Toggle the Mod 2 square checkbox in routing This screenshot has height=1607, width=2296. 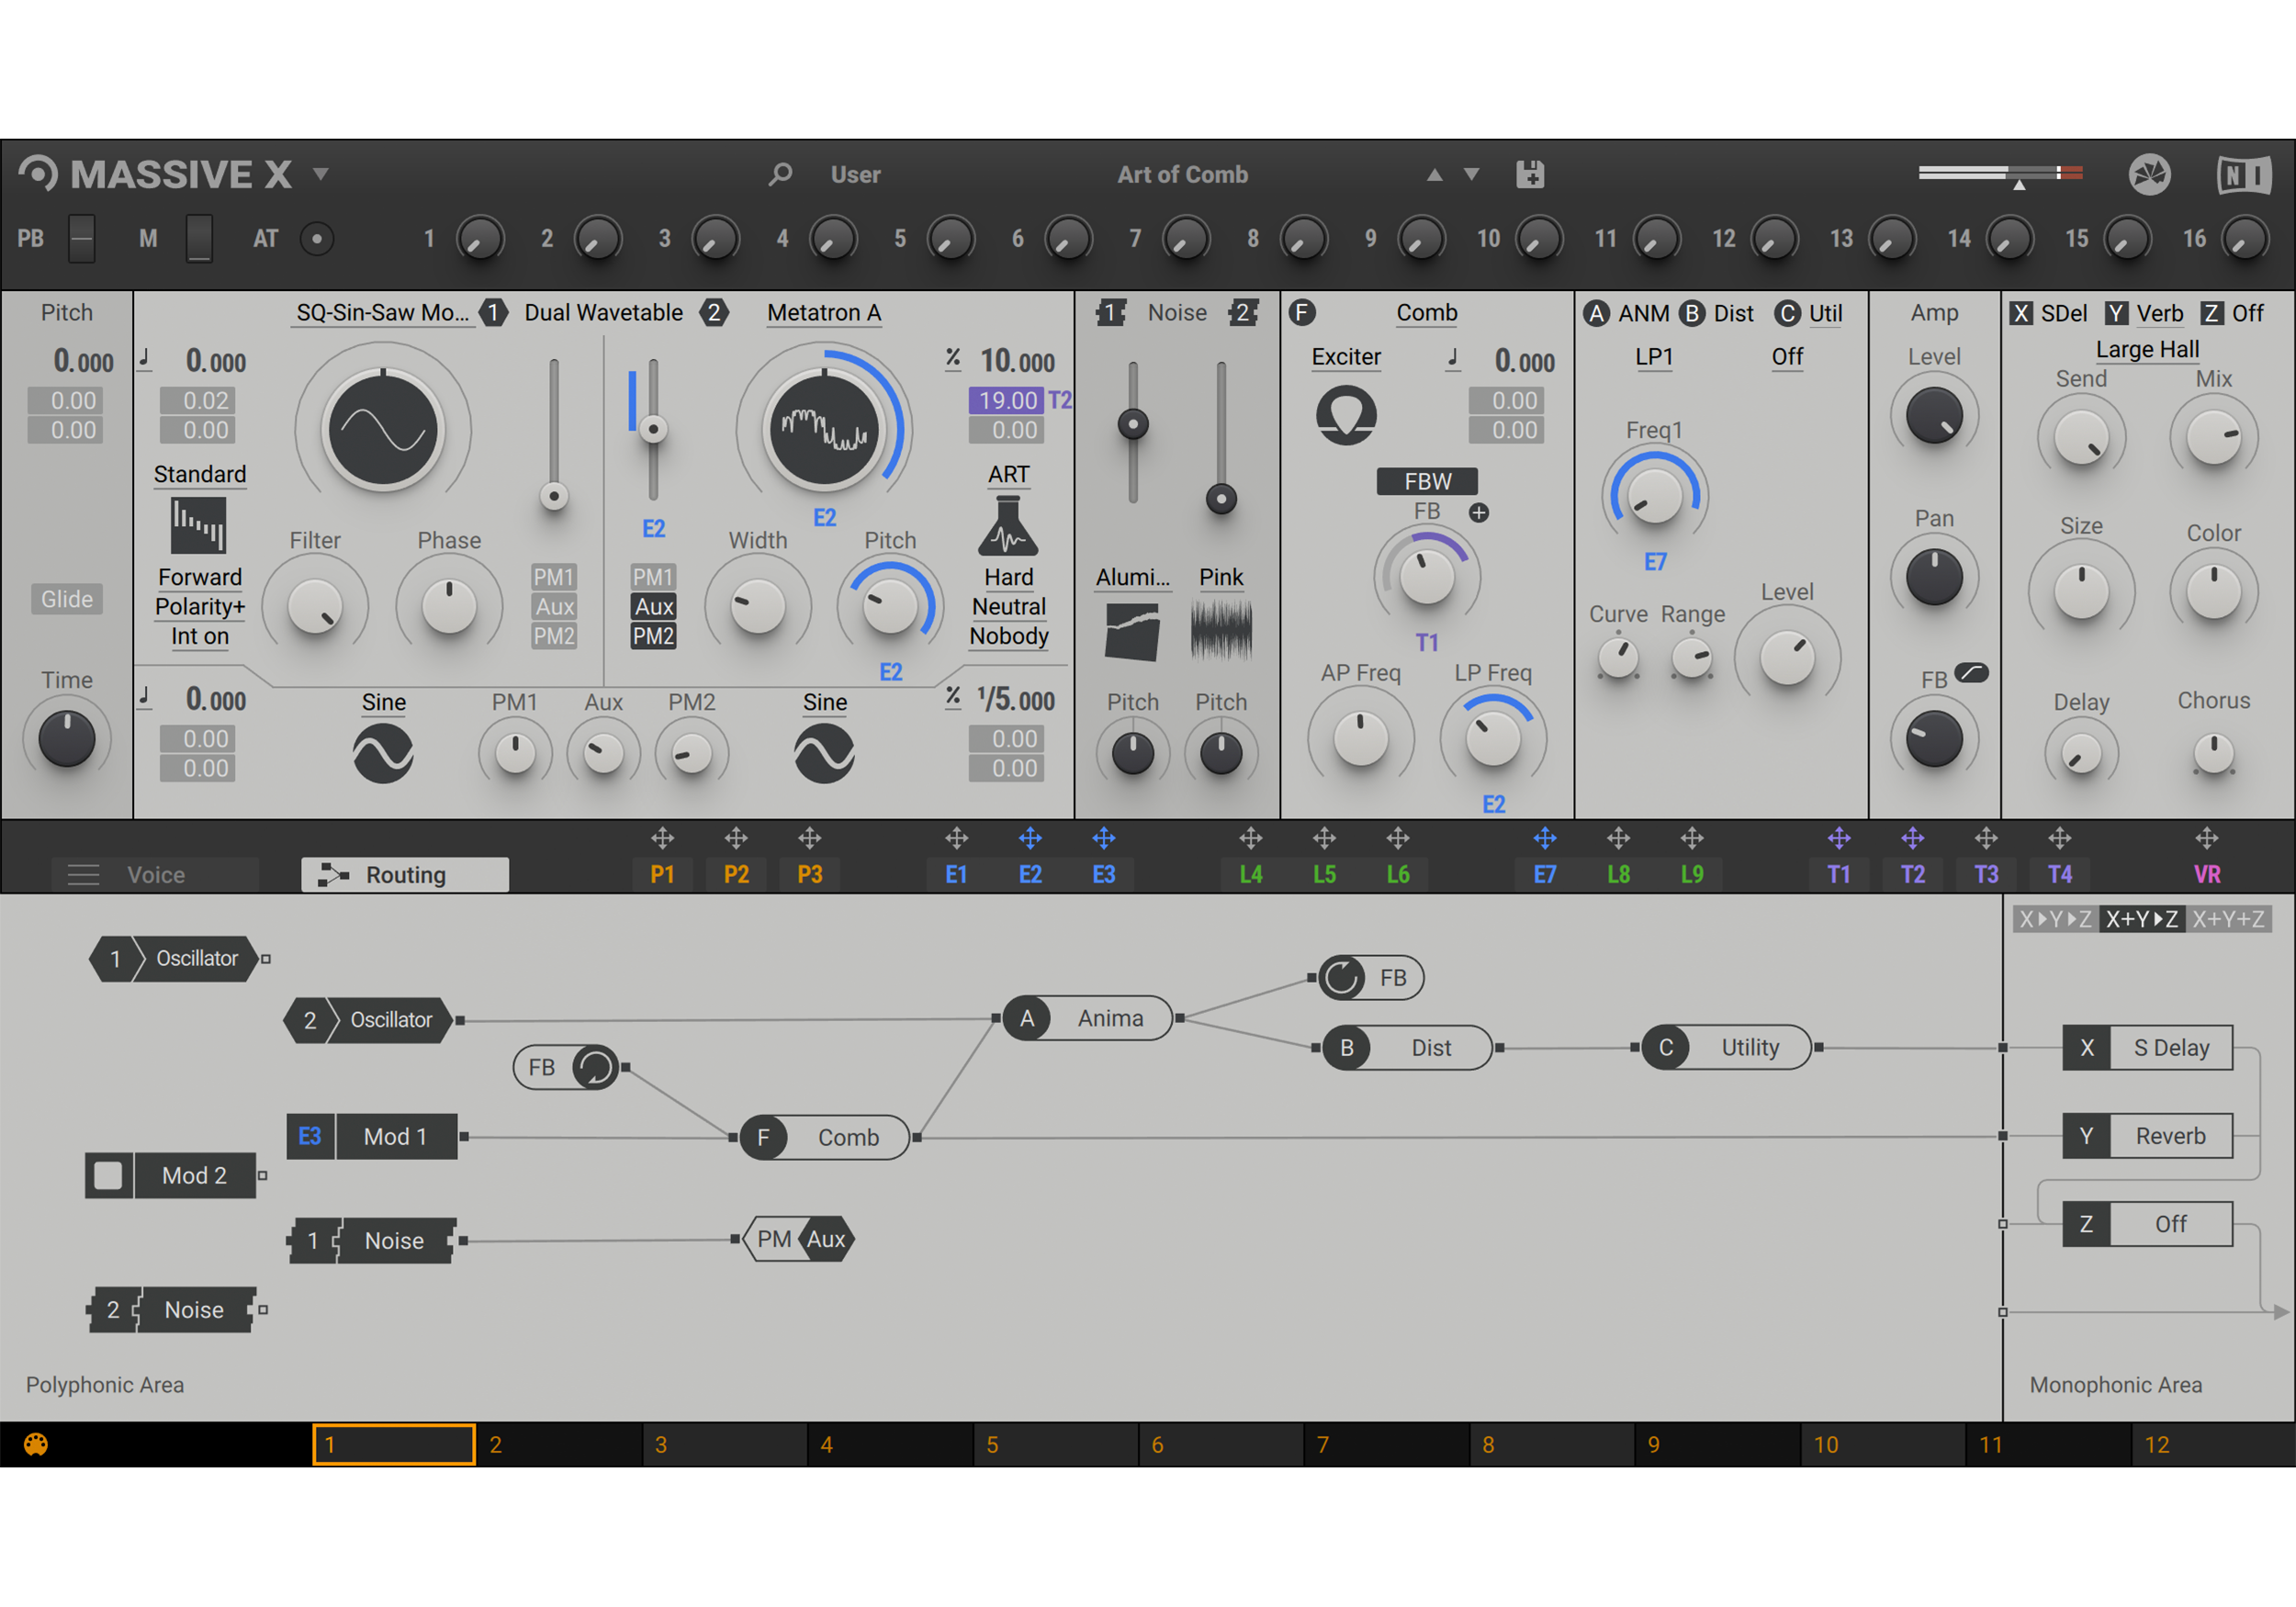(108, 1175)
